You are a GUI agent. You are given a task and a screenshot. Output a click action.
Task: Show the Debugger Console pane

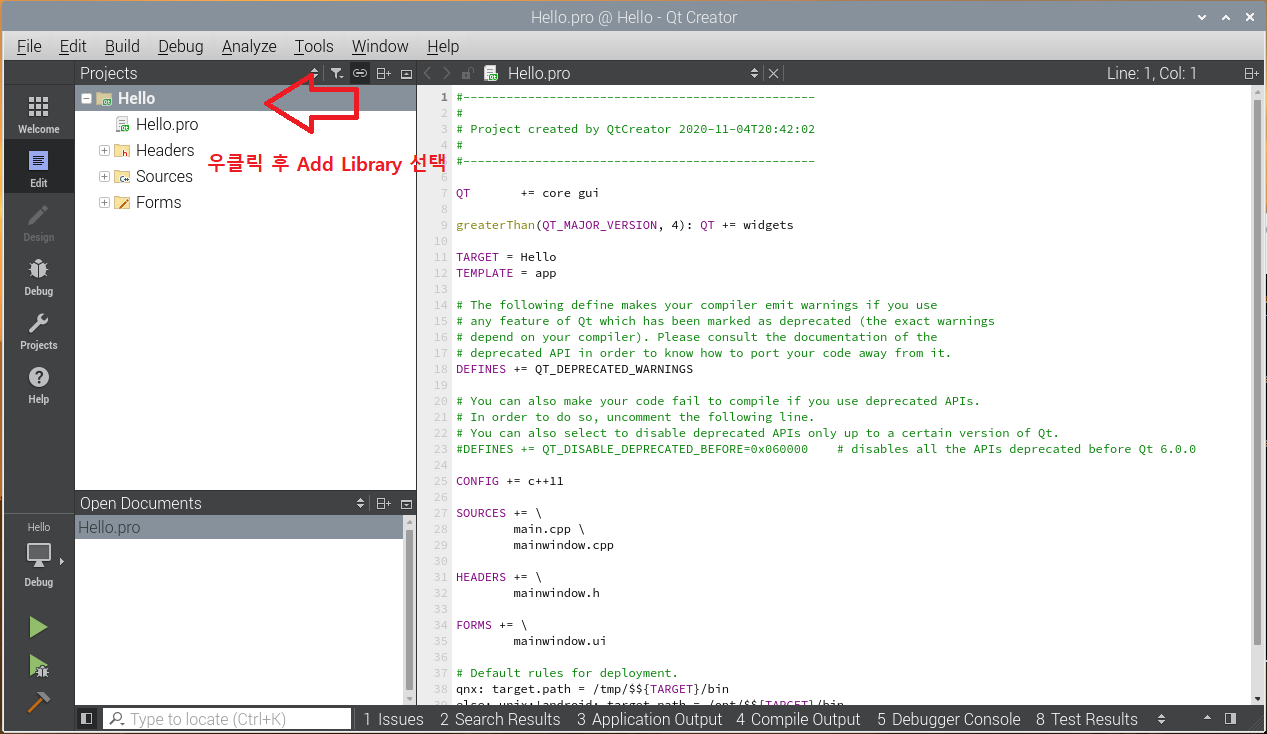949,719
